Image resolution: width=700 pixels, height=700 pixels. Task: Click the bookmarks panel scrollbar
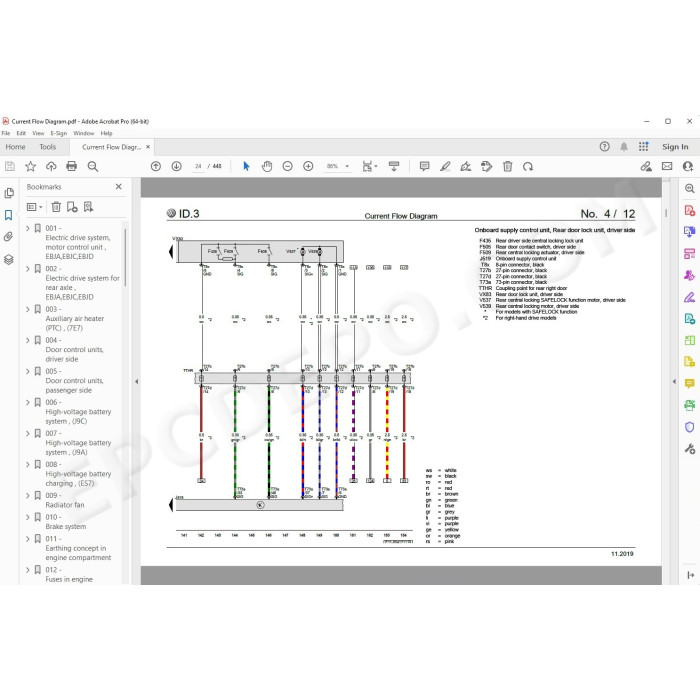point(125,257)
